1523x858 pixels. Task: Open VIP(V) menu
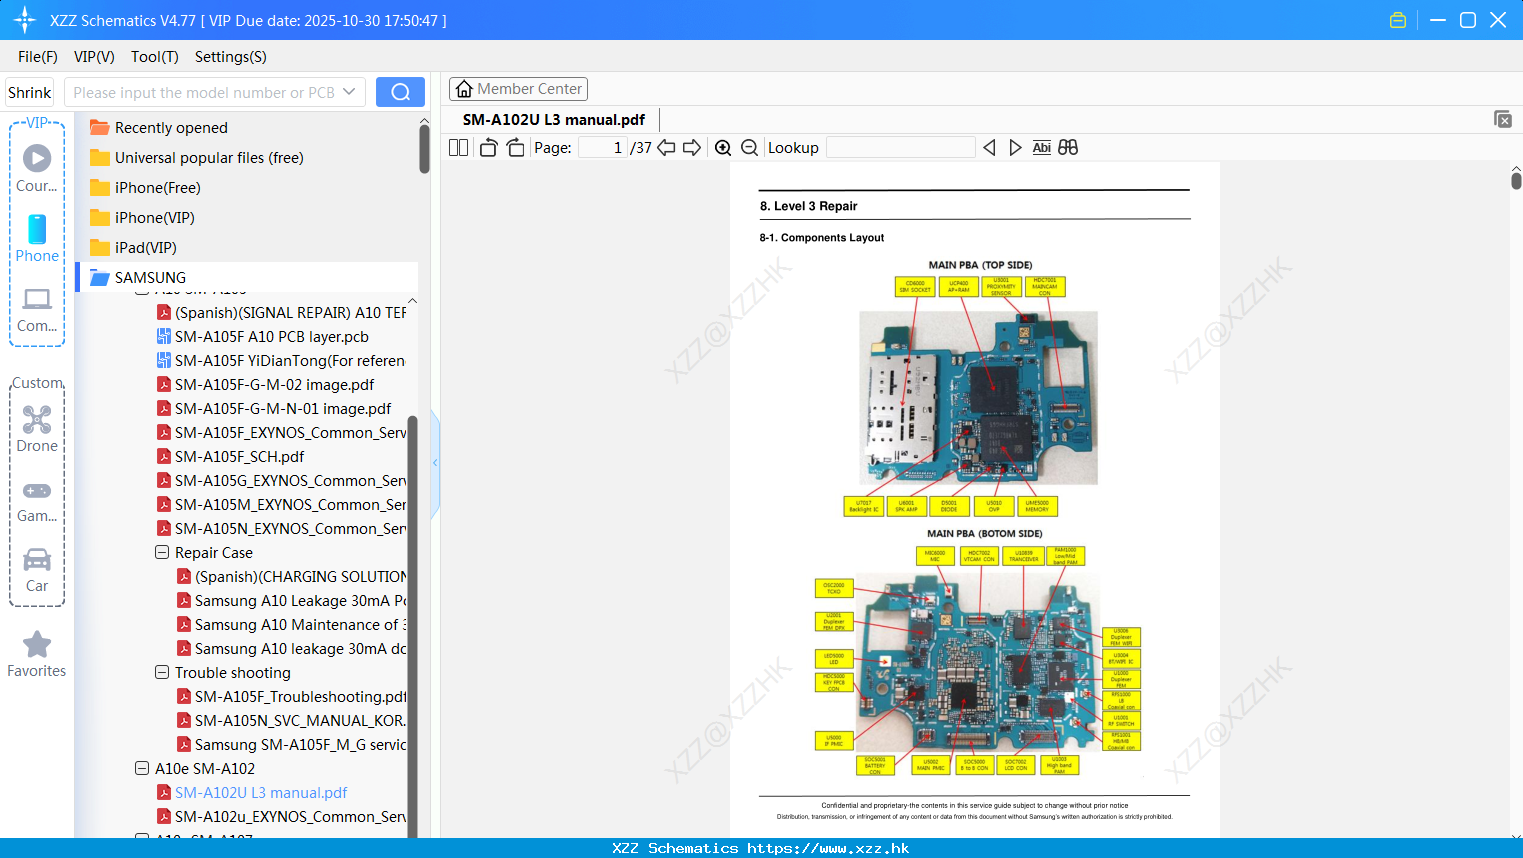94,57
